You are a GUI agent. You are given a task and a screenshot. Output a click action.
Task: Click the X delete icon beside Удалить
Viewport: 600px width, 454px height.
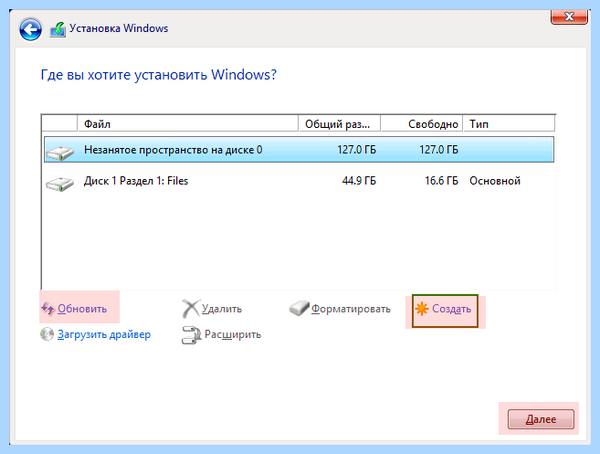point(190,309)
